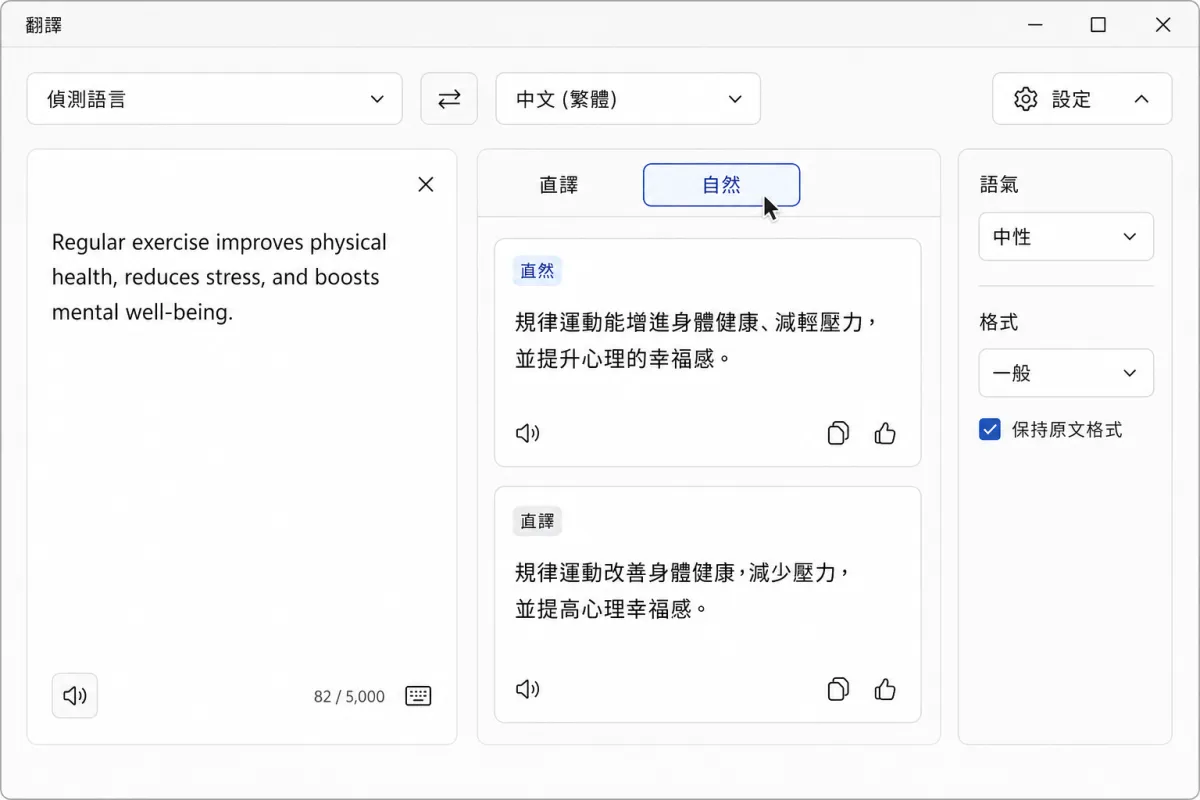
Task: Open the 語氣 dropdown showing 中性
Action: point(1066,237)
